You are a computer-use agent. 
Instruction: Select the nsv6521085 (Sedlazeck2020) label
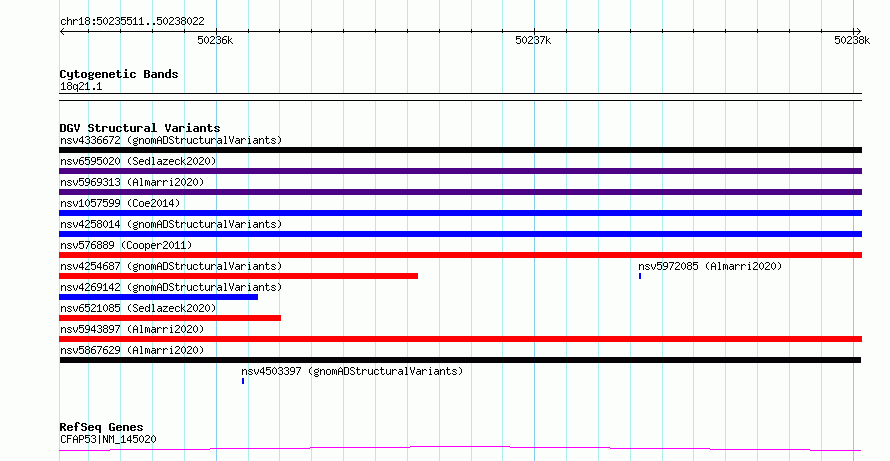[x=138, y=308]
